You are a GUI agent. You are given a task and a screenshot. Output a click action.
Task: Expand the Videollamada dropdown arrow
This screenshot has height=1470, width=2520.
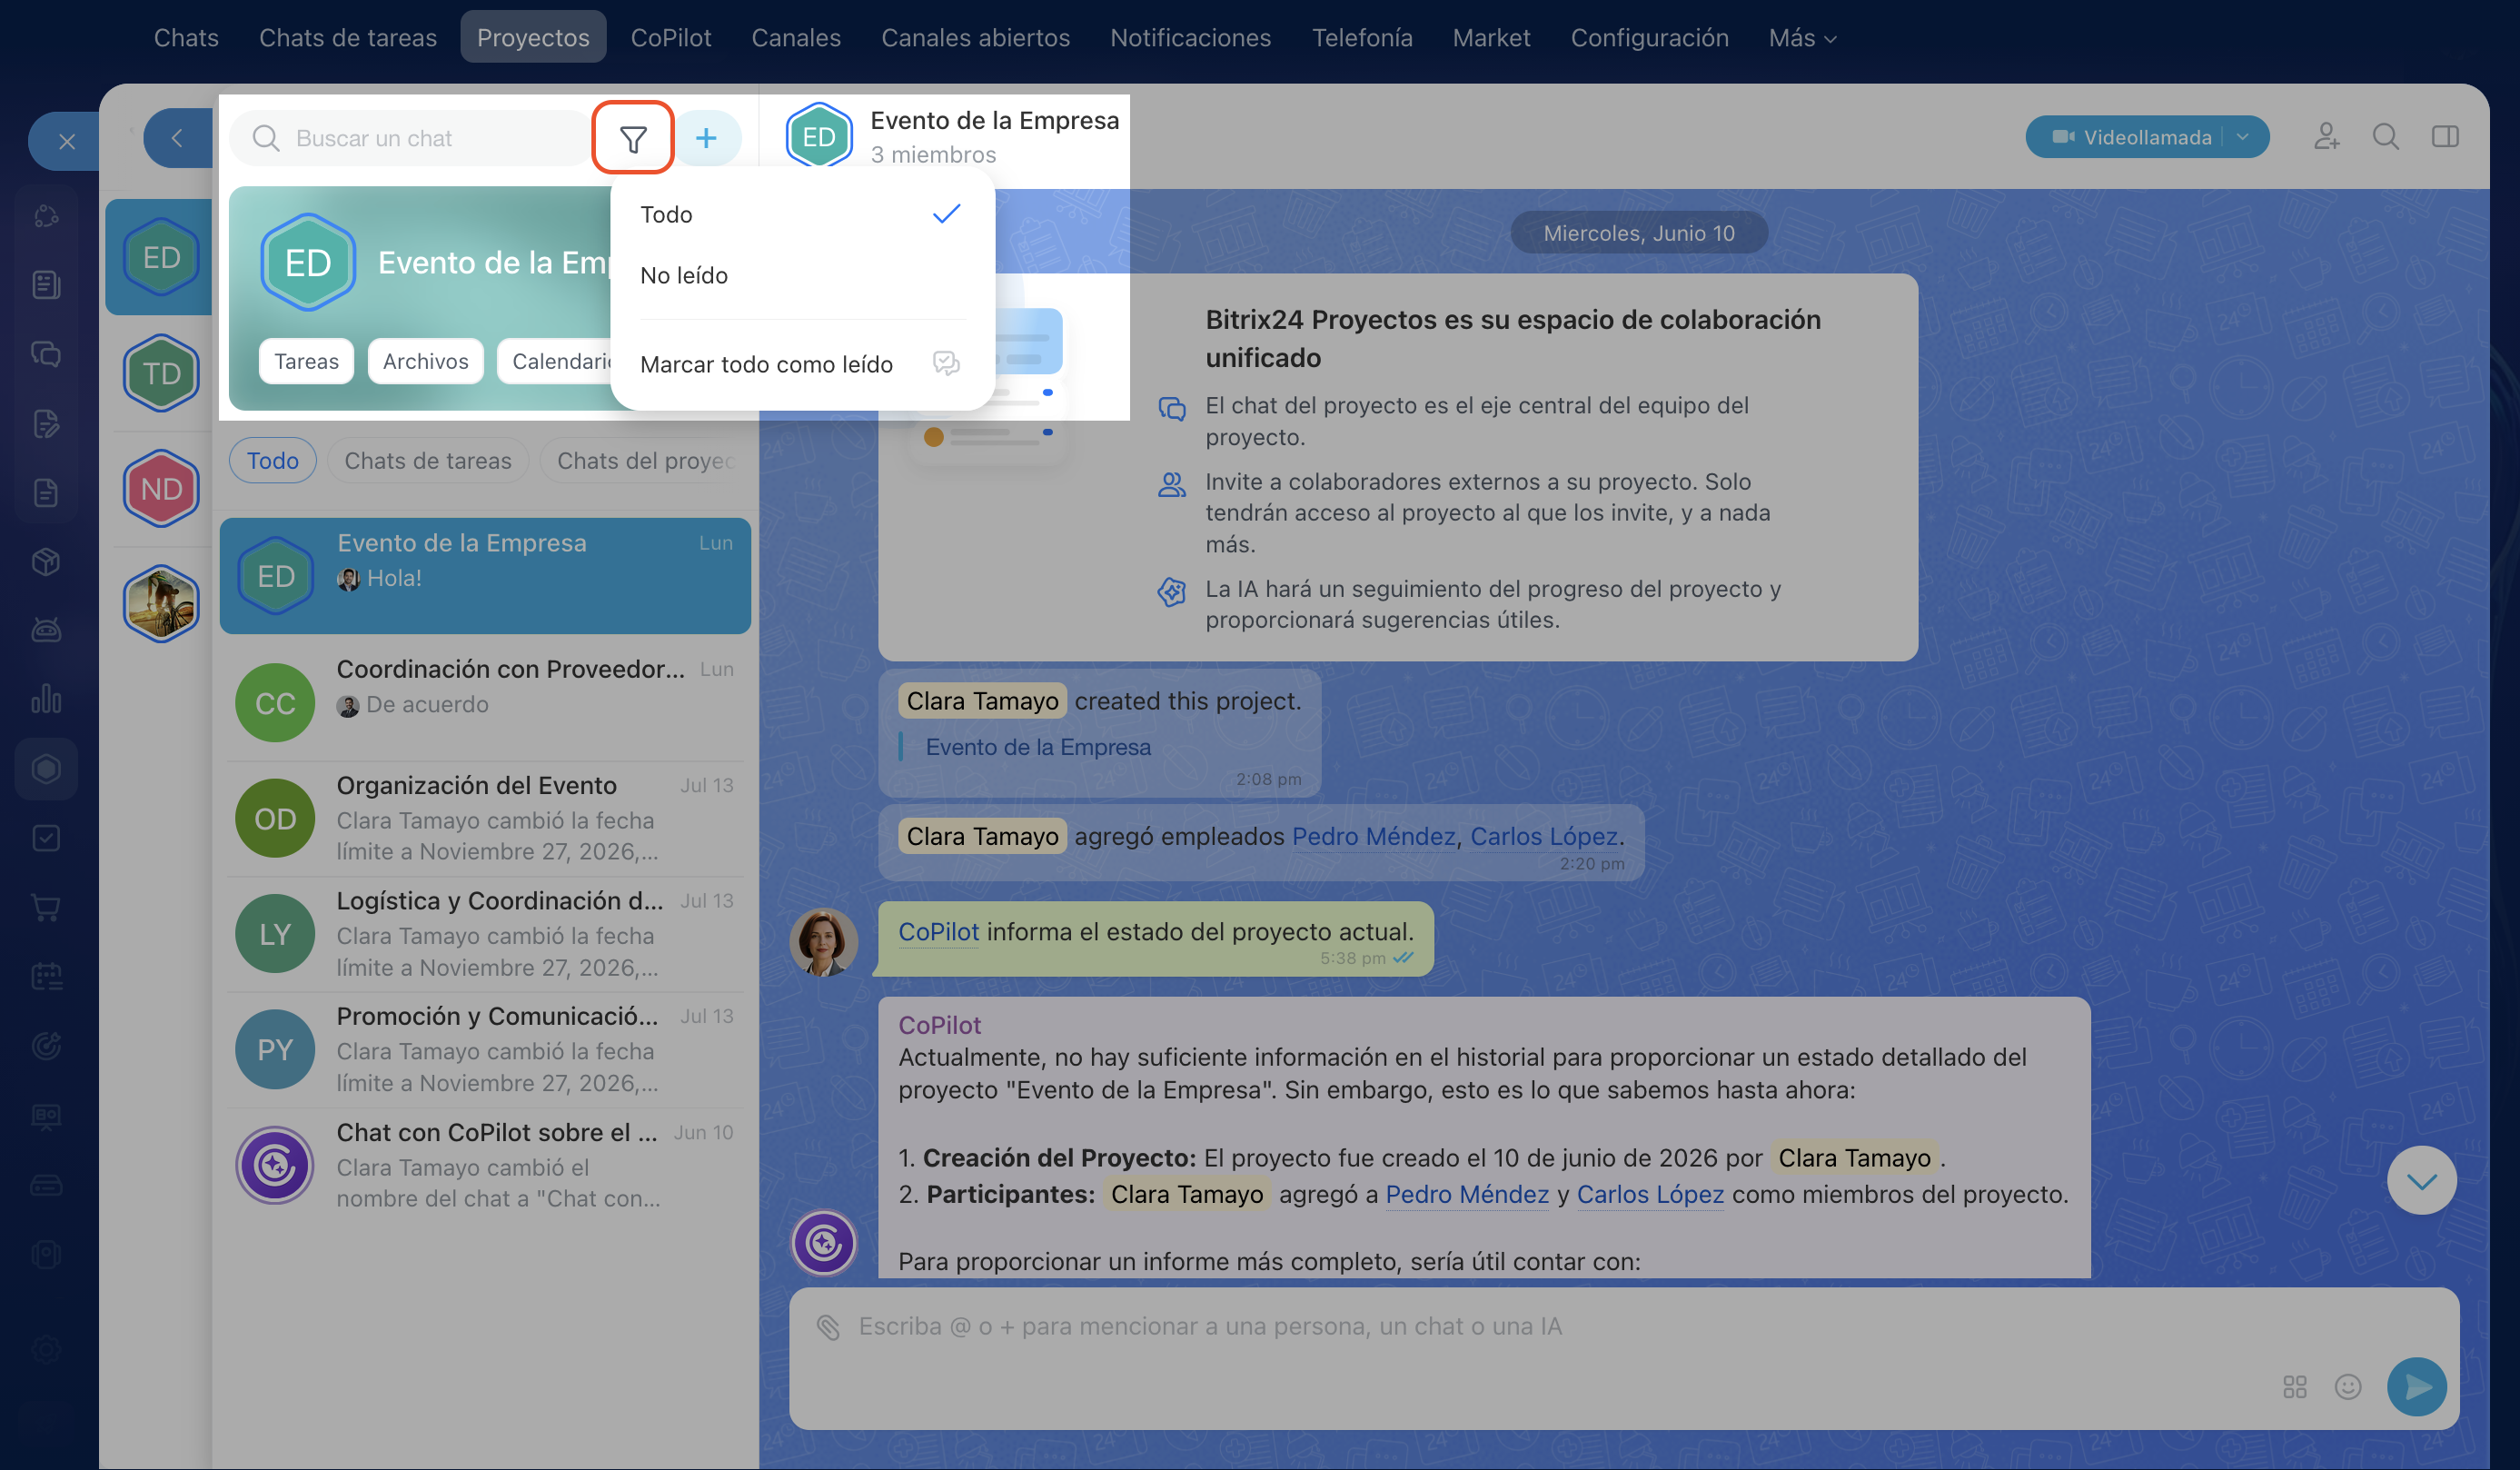point(2243,137)
